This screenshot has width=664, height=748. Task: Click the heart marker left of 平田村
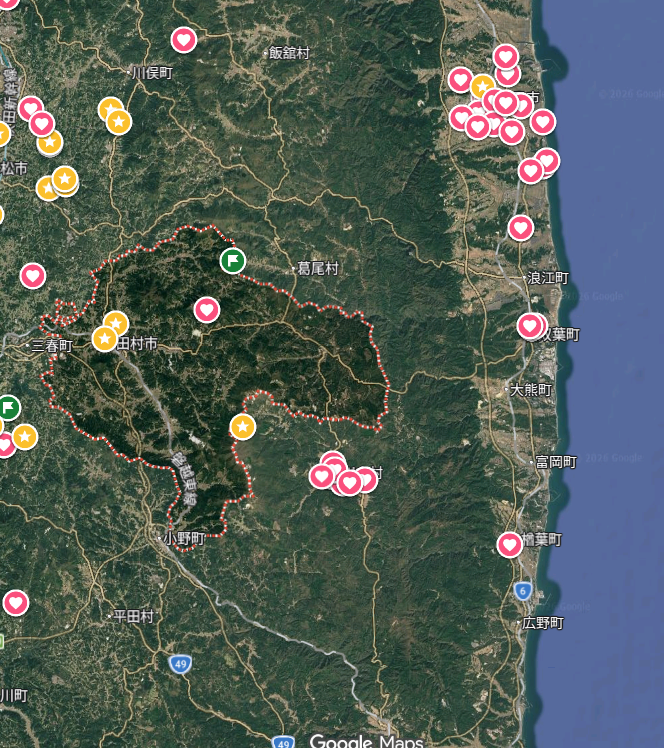15,602
